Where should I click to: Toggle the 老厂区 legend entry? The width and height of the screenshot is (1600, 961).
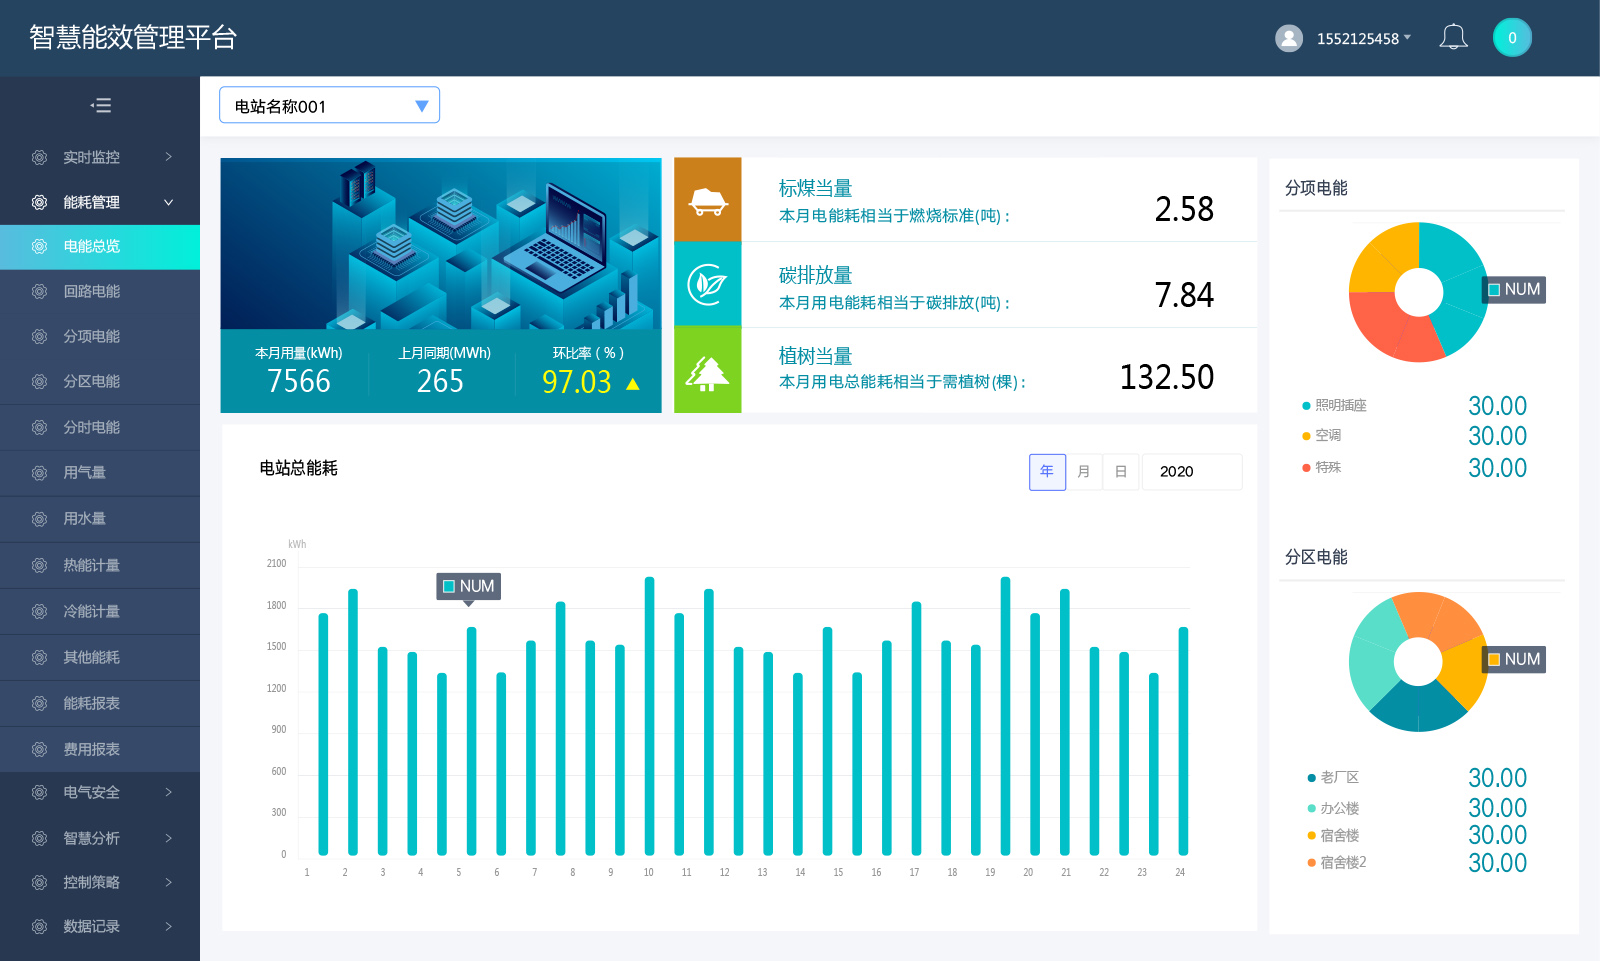(1338, 777)
